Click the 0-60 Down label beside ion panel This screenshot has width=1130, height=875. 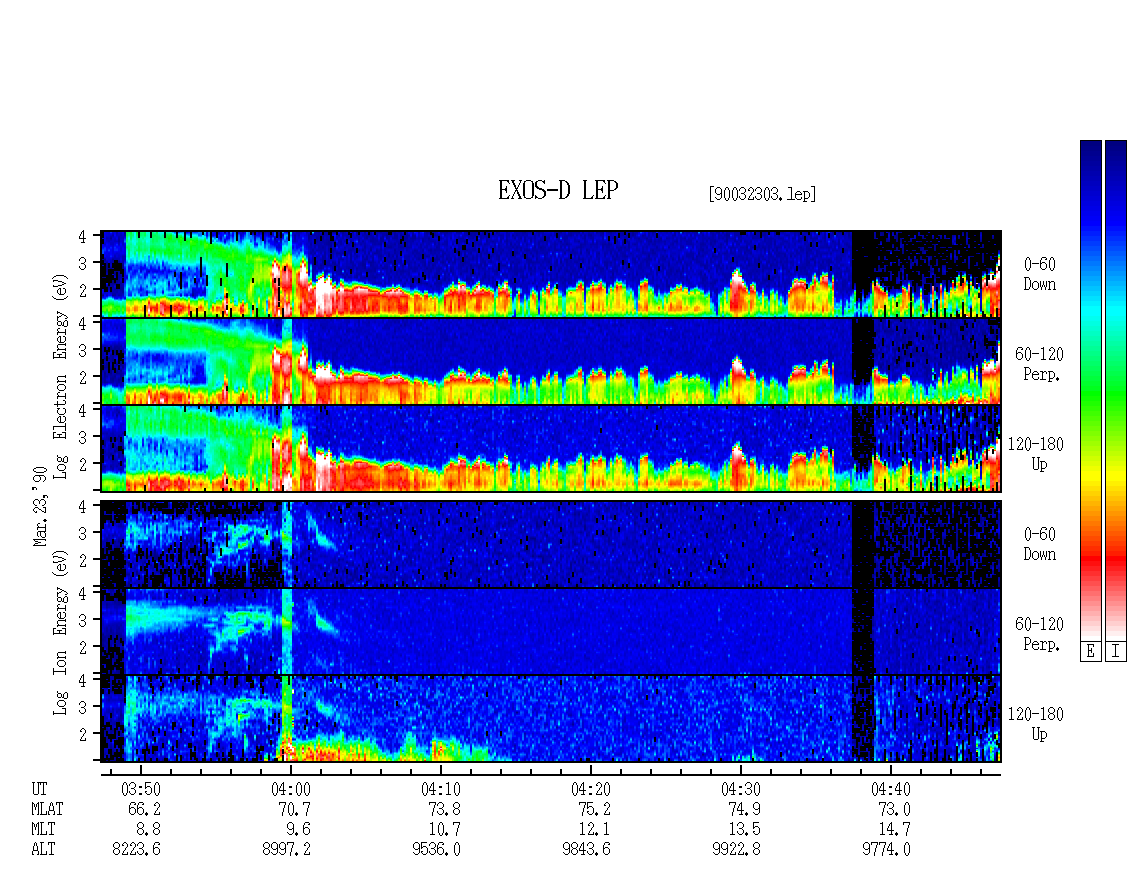pyautogui.click(x=1039, y=544)
